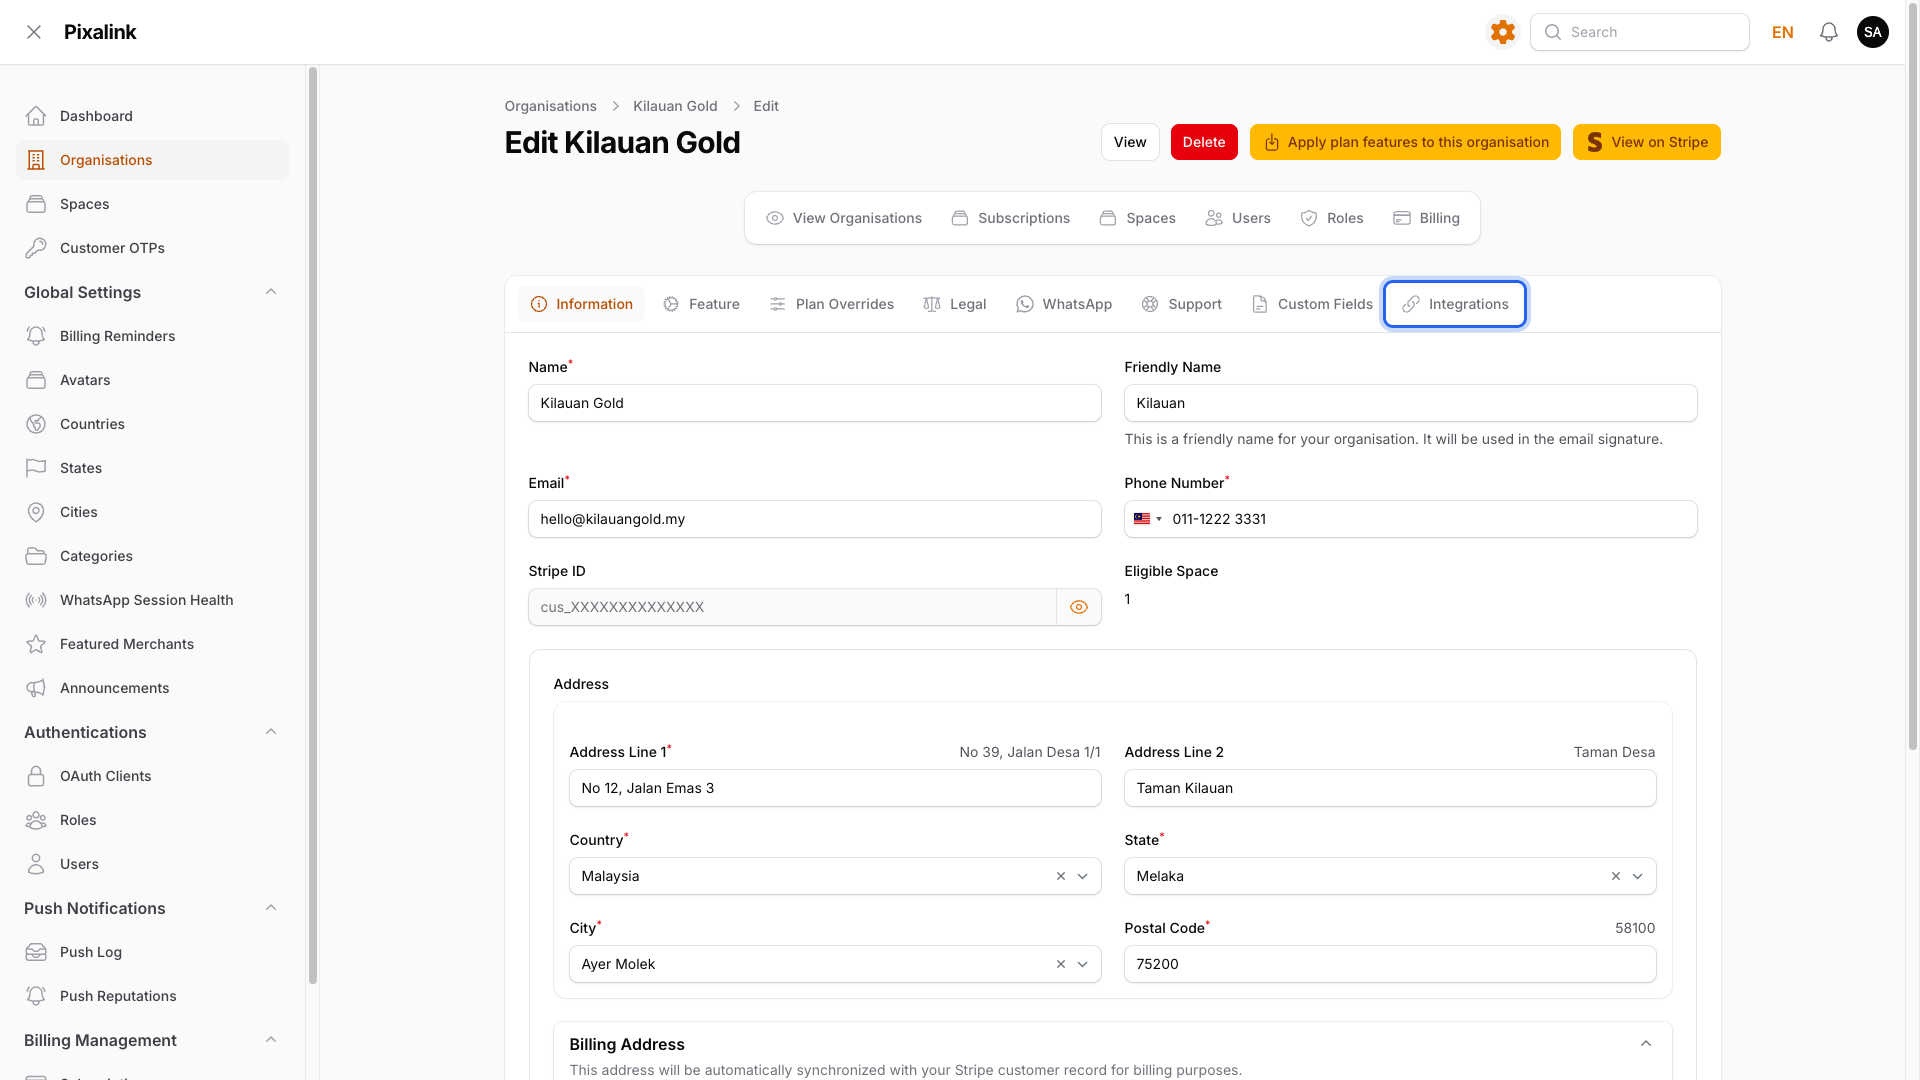The width and height of the screenshot is (1920, 1080).
Task: Click the Friendly Name input field
Action: (1410, 403)
